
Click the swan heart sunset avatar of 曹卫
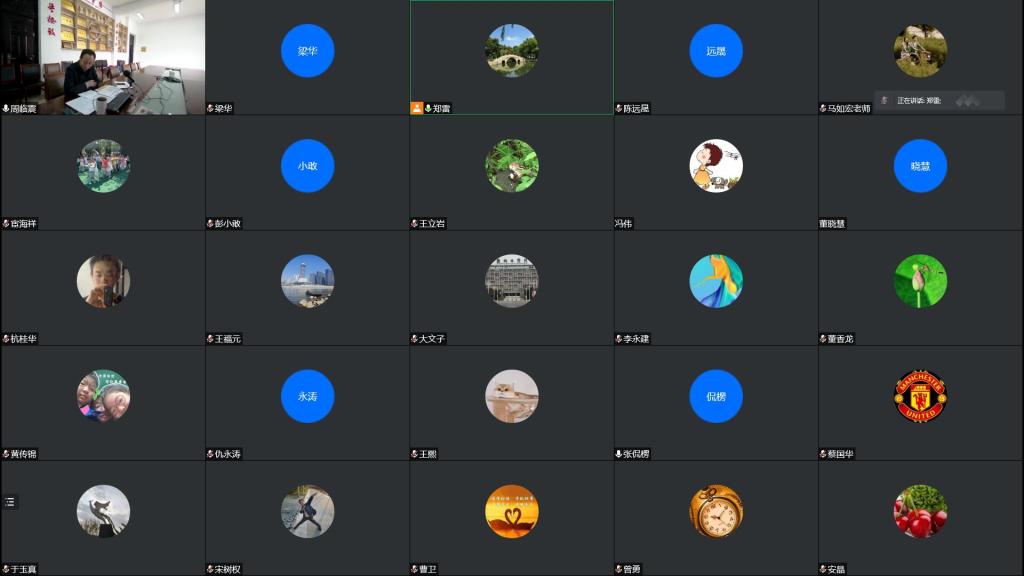point(512,511)
